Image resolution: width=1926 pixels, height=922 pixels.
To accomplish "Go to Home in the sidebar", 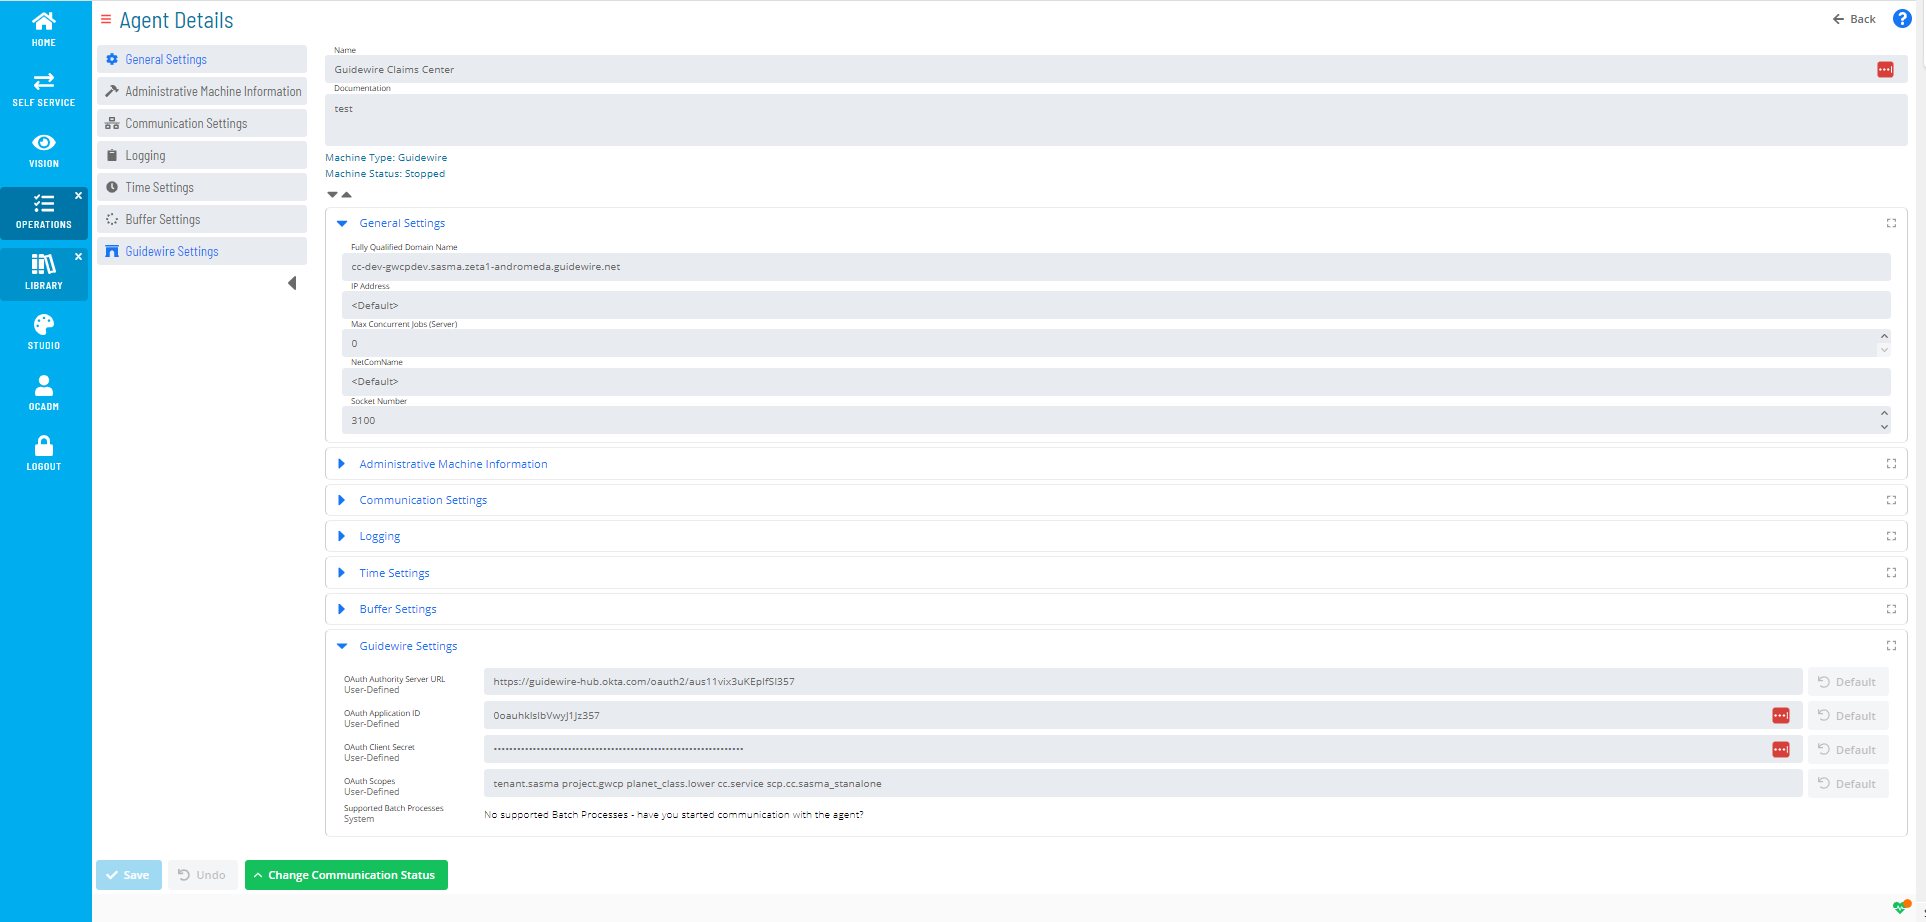I will (x=44, y=29).
